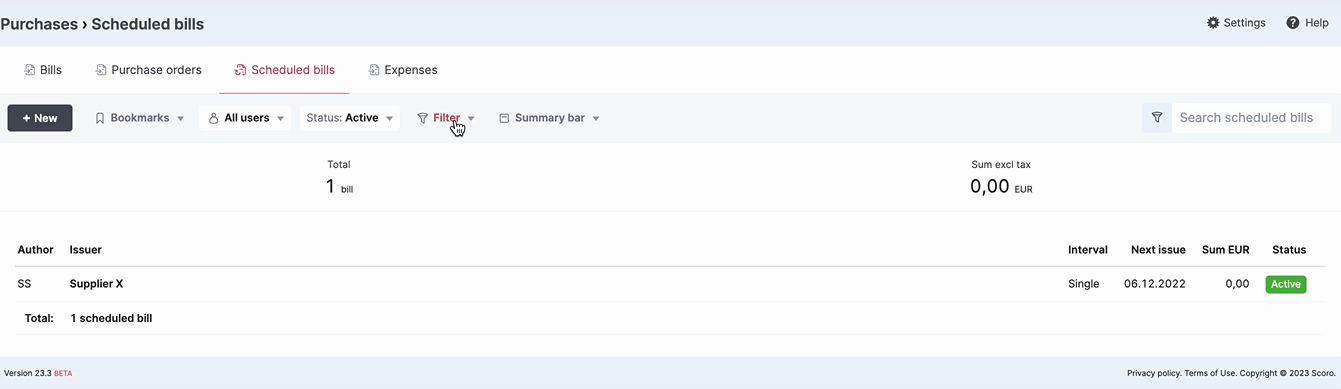Focus the Search scheduled bills field
Screen dimensions: 1341x389
click(1251, 118)
